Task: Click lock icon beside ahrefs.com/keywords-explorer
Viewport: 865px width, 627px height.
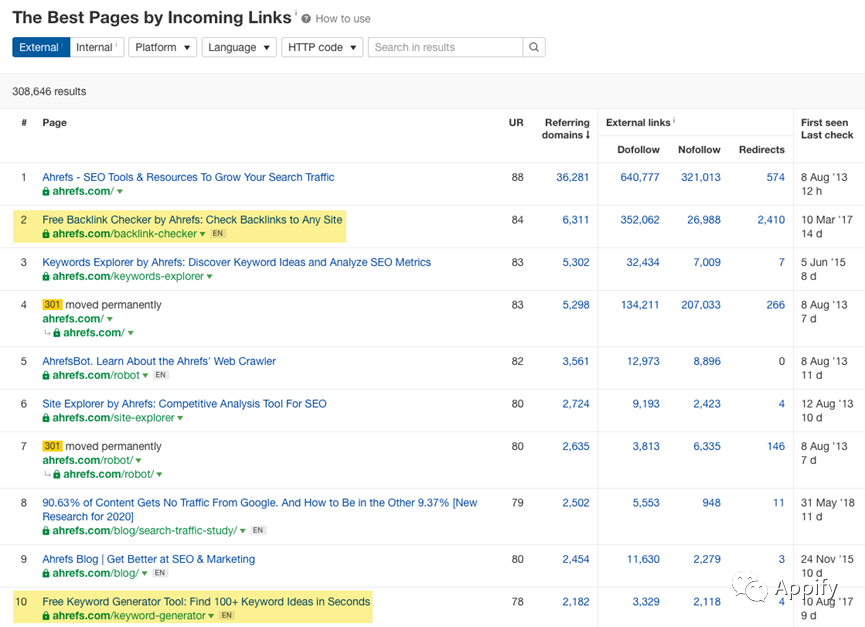Action: click(46, 276)
